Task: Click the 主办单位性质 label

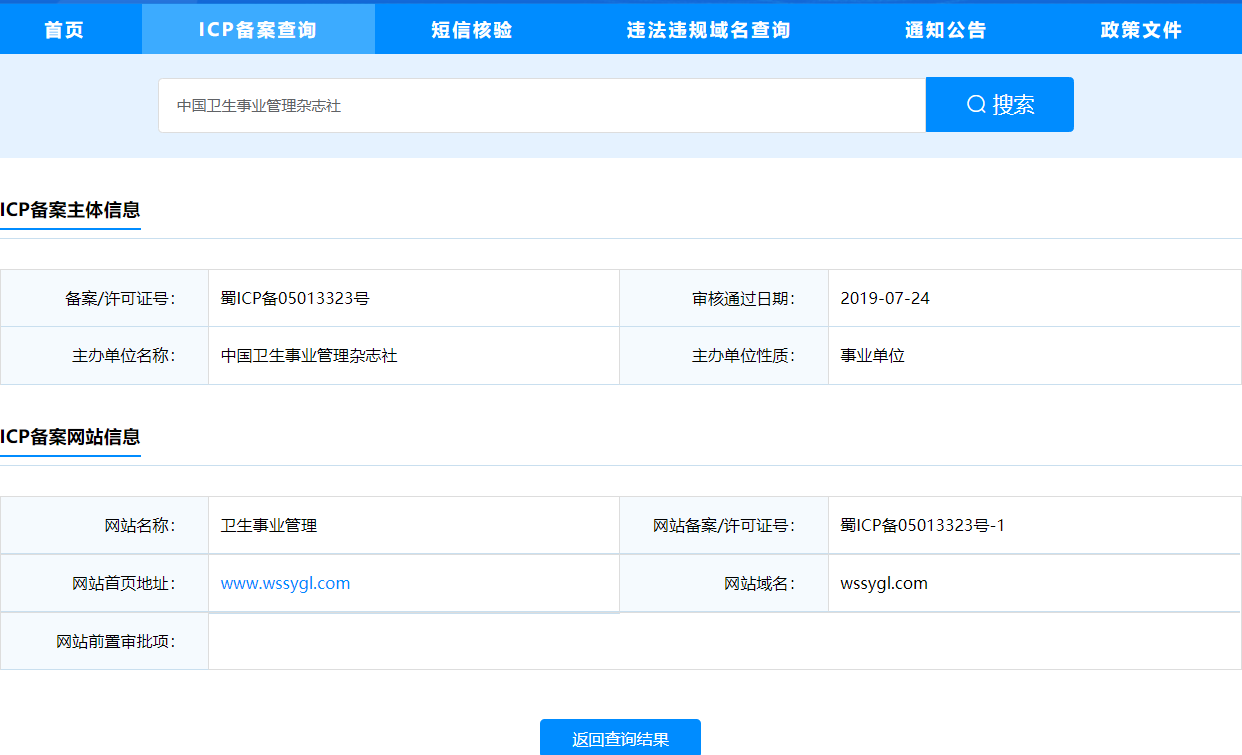Action: click(x=744, y=355)
